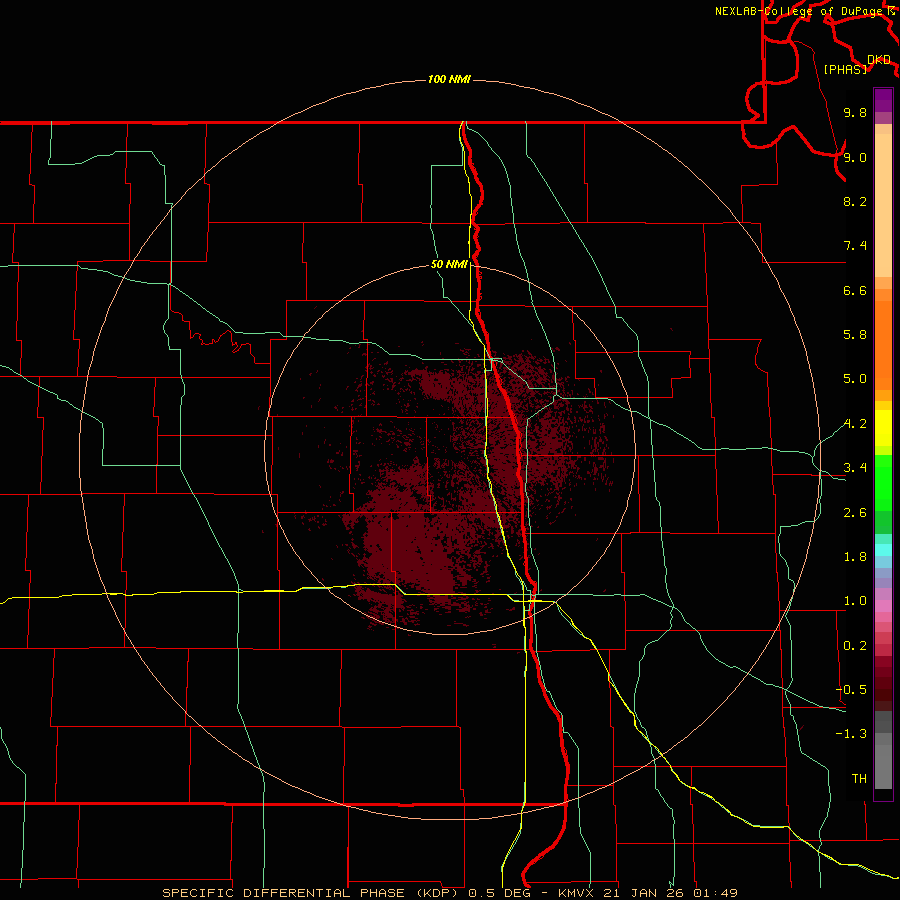Screen dimensions: 900x900
Task: Click the -1.3 colorbar value label
Action: pyautogui.click(x=851, y=734)
